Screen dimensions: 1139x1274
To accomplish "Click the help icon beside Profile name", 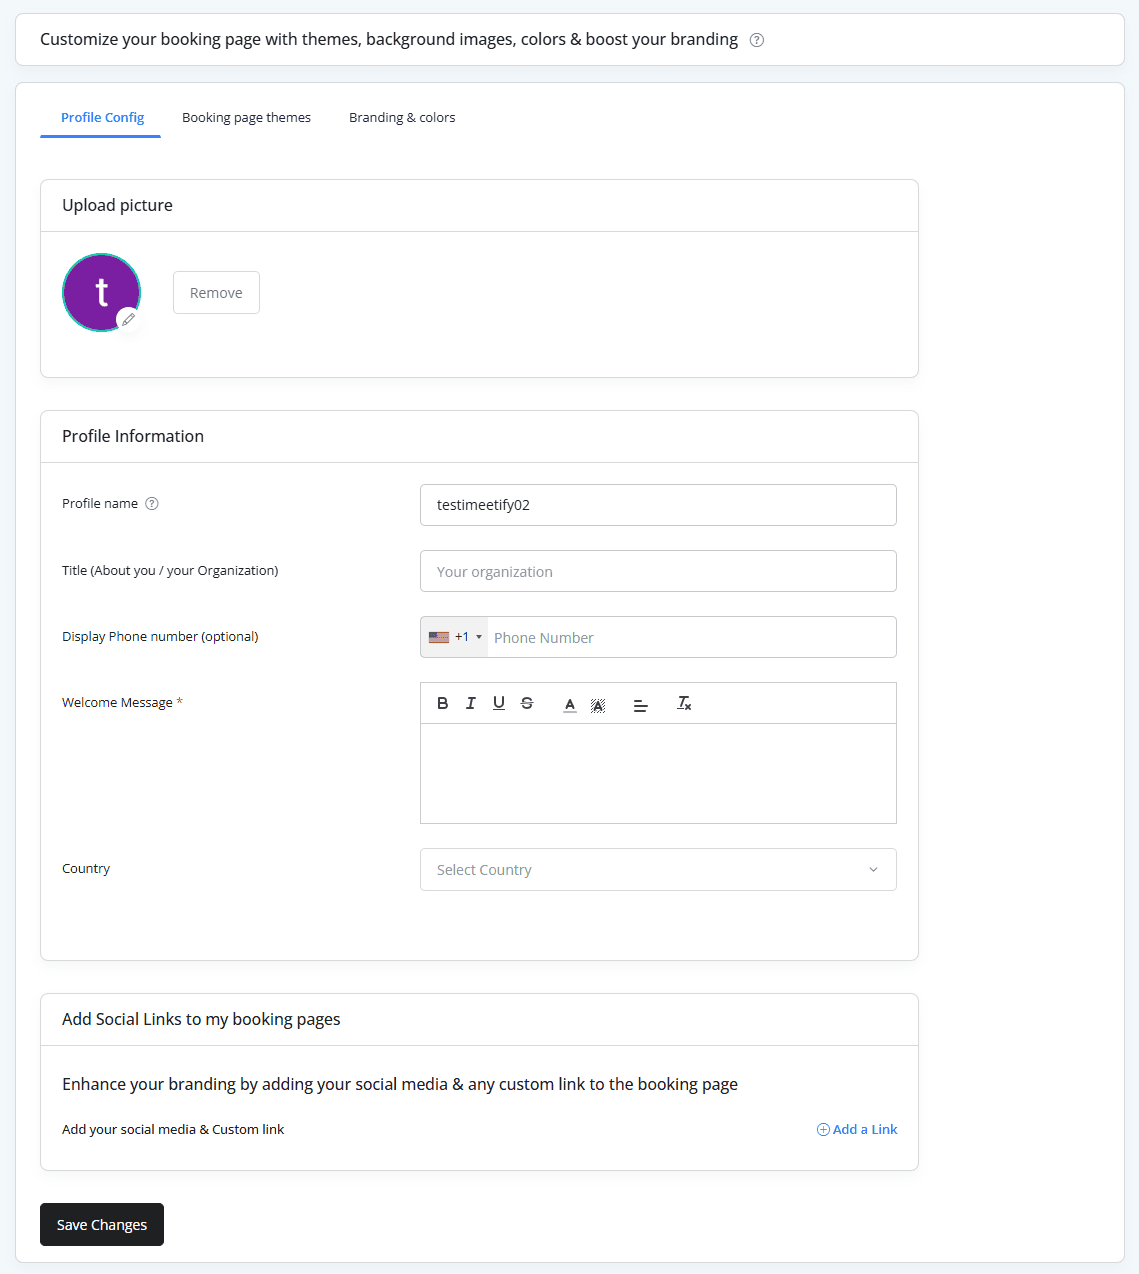I will (152, 504).
